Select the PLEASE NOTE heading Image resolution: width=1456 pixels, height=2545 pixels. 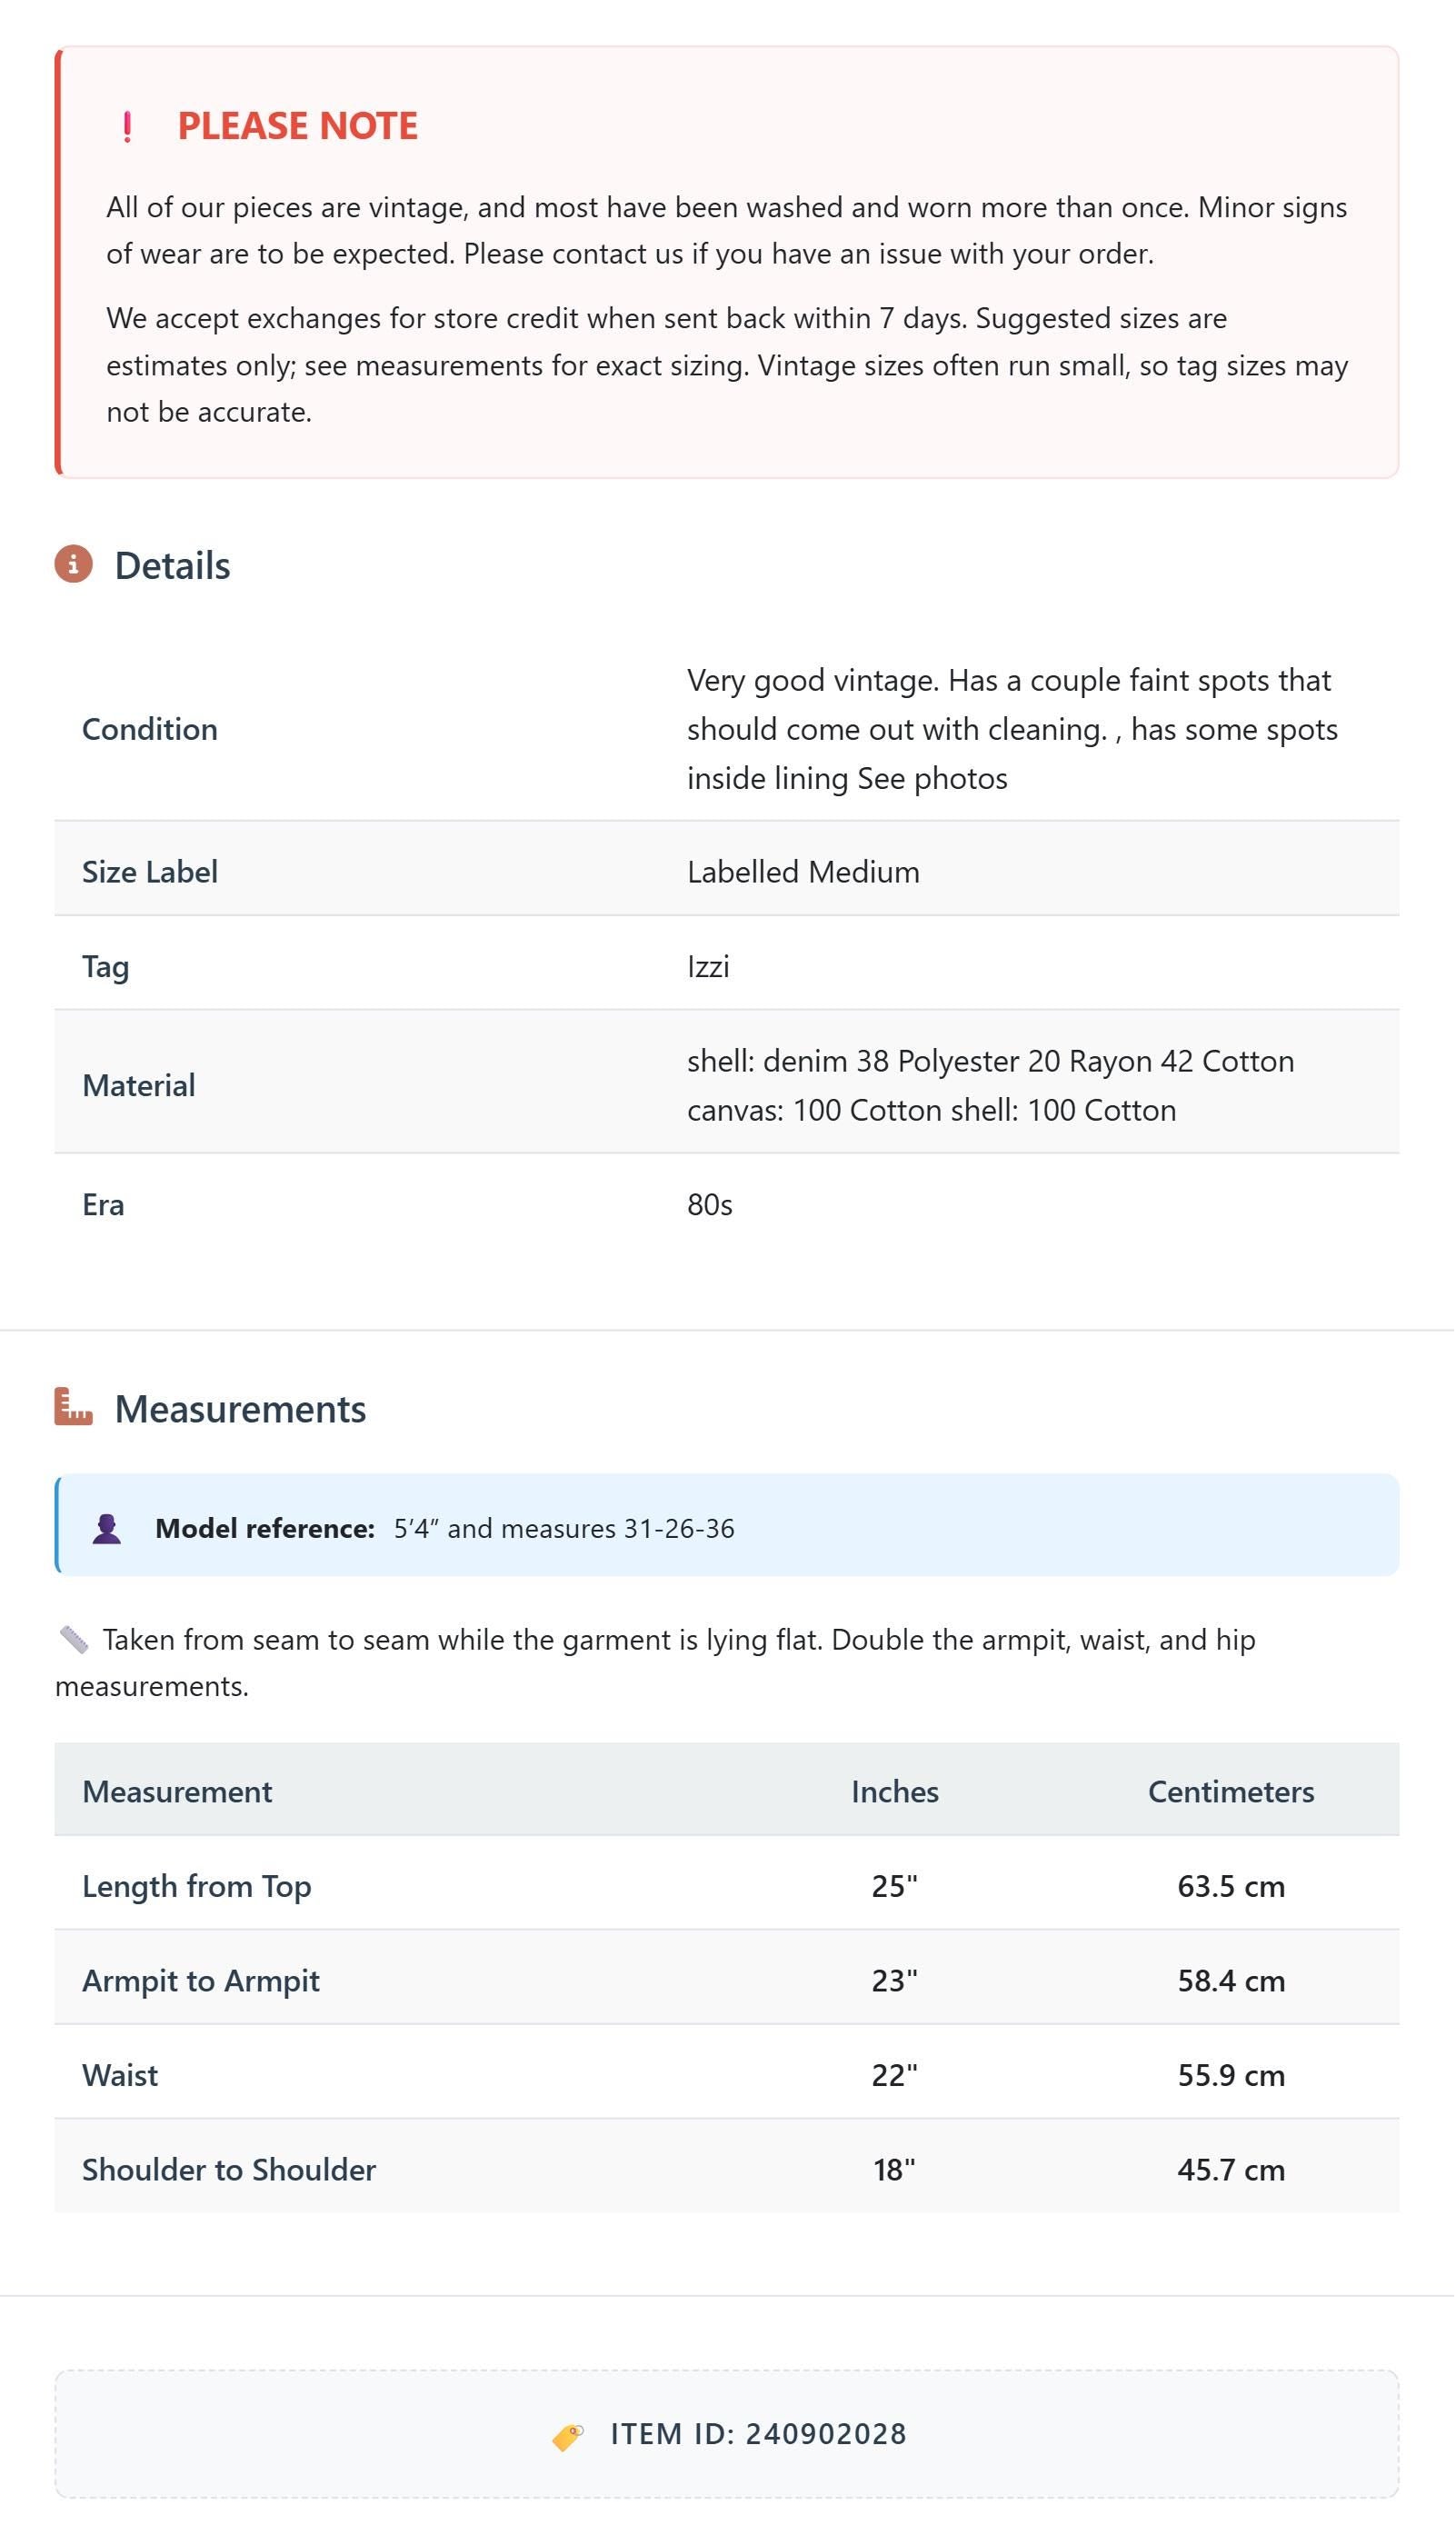tap(298, 126)
